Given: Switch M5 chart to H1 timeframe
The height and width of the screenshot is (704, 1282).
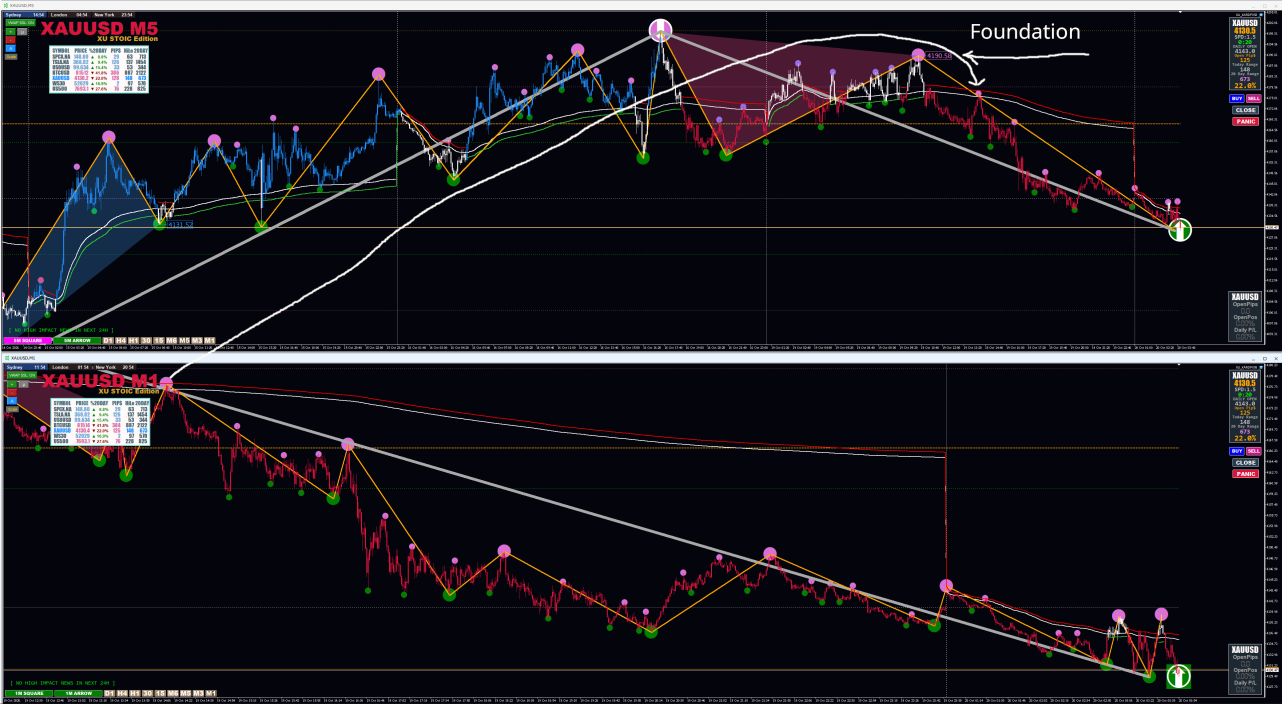Looking at the screenshot, I should click(133, 340).
